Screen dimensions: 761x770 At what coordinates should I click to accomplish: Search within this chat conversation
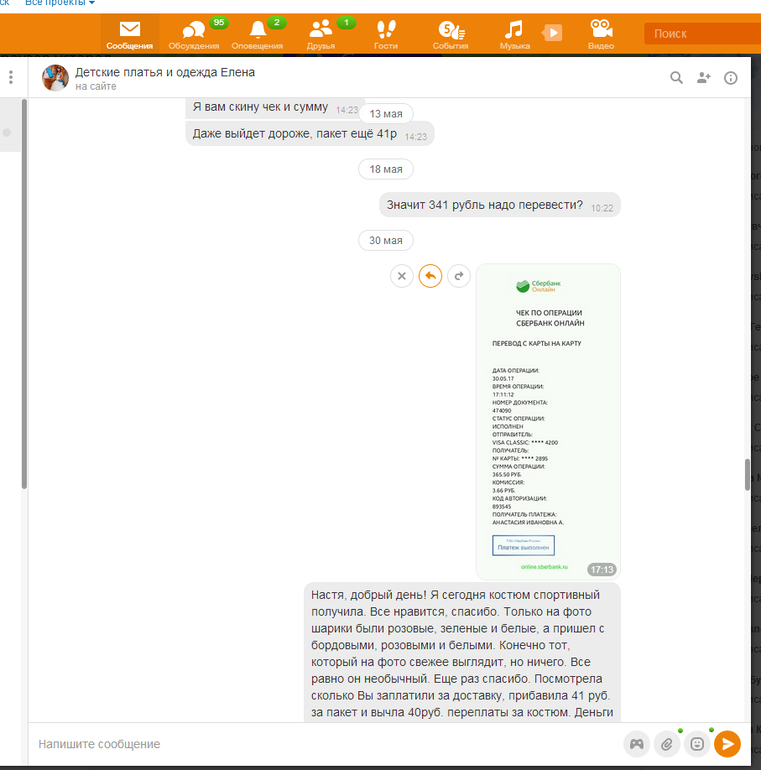click(677, 78)
